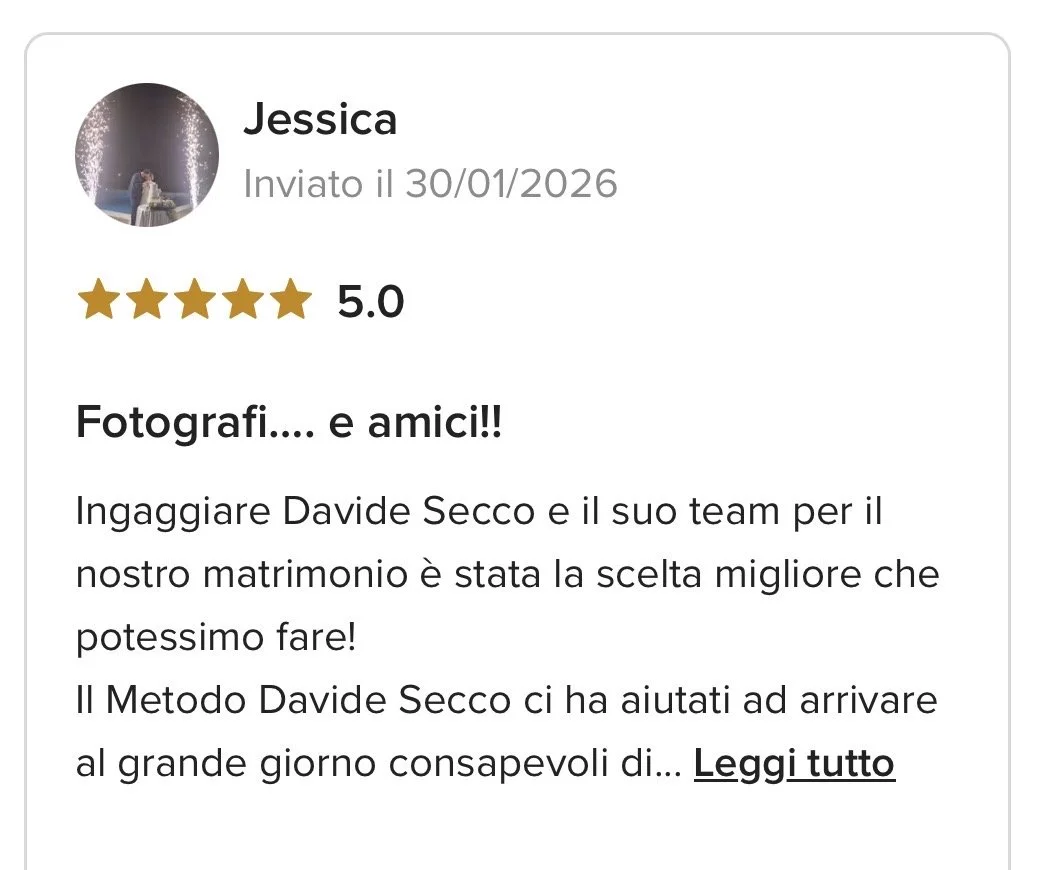Click the line starting "Ingaggiare Davide Secco"
The width and height of the screenshot is (1048, 870).
point(479,512)
